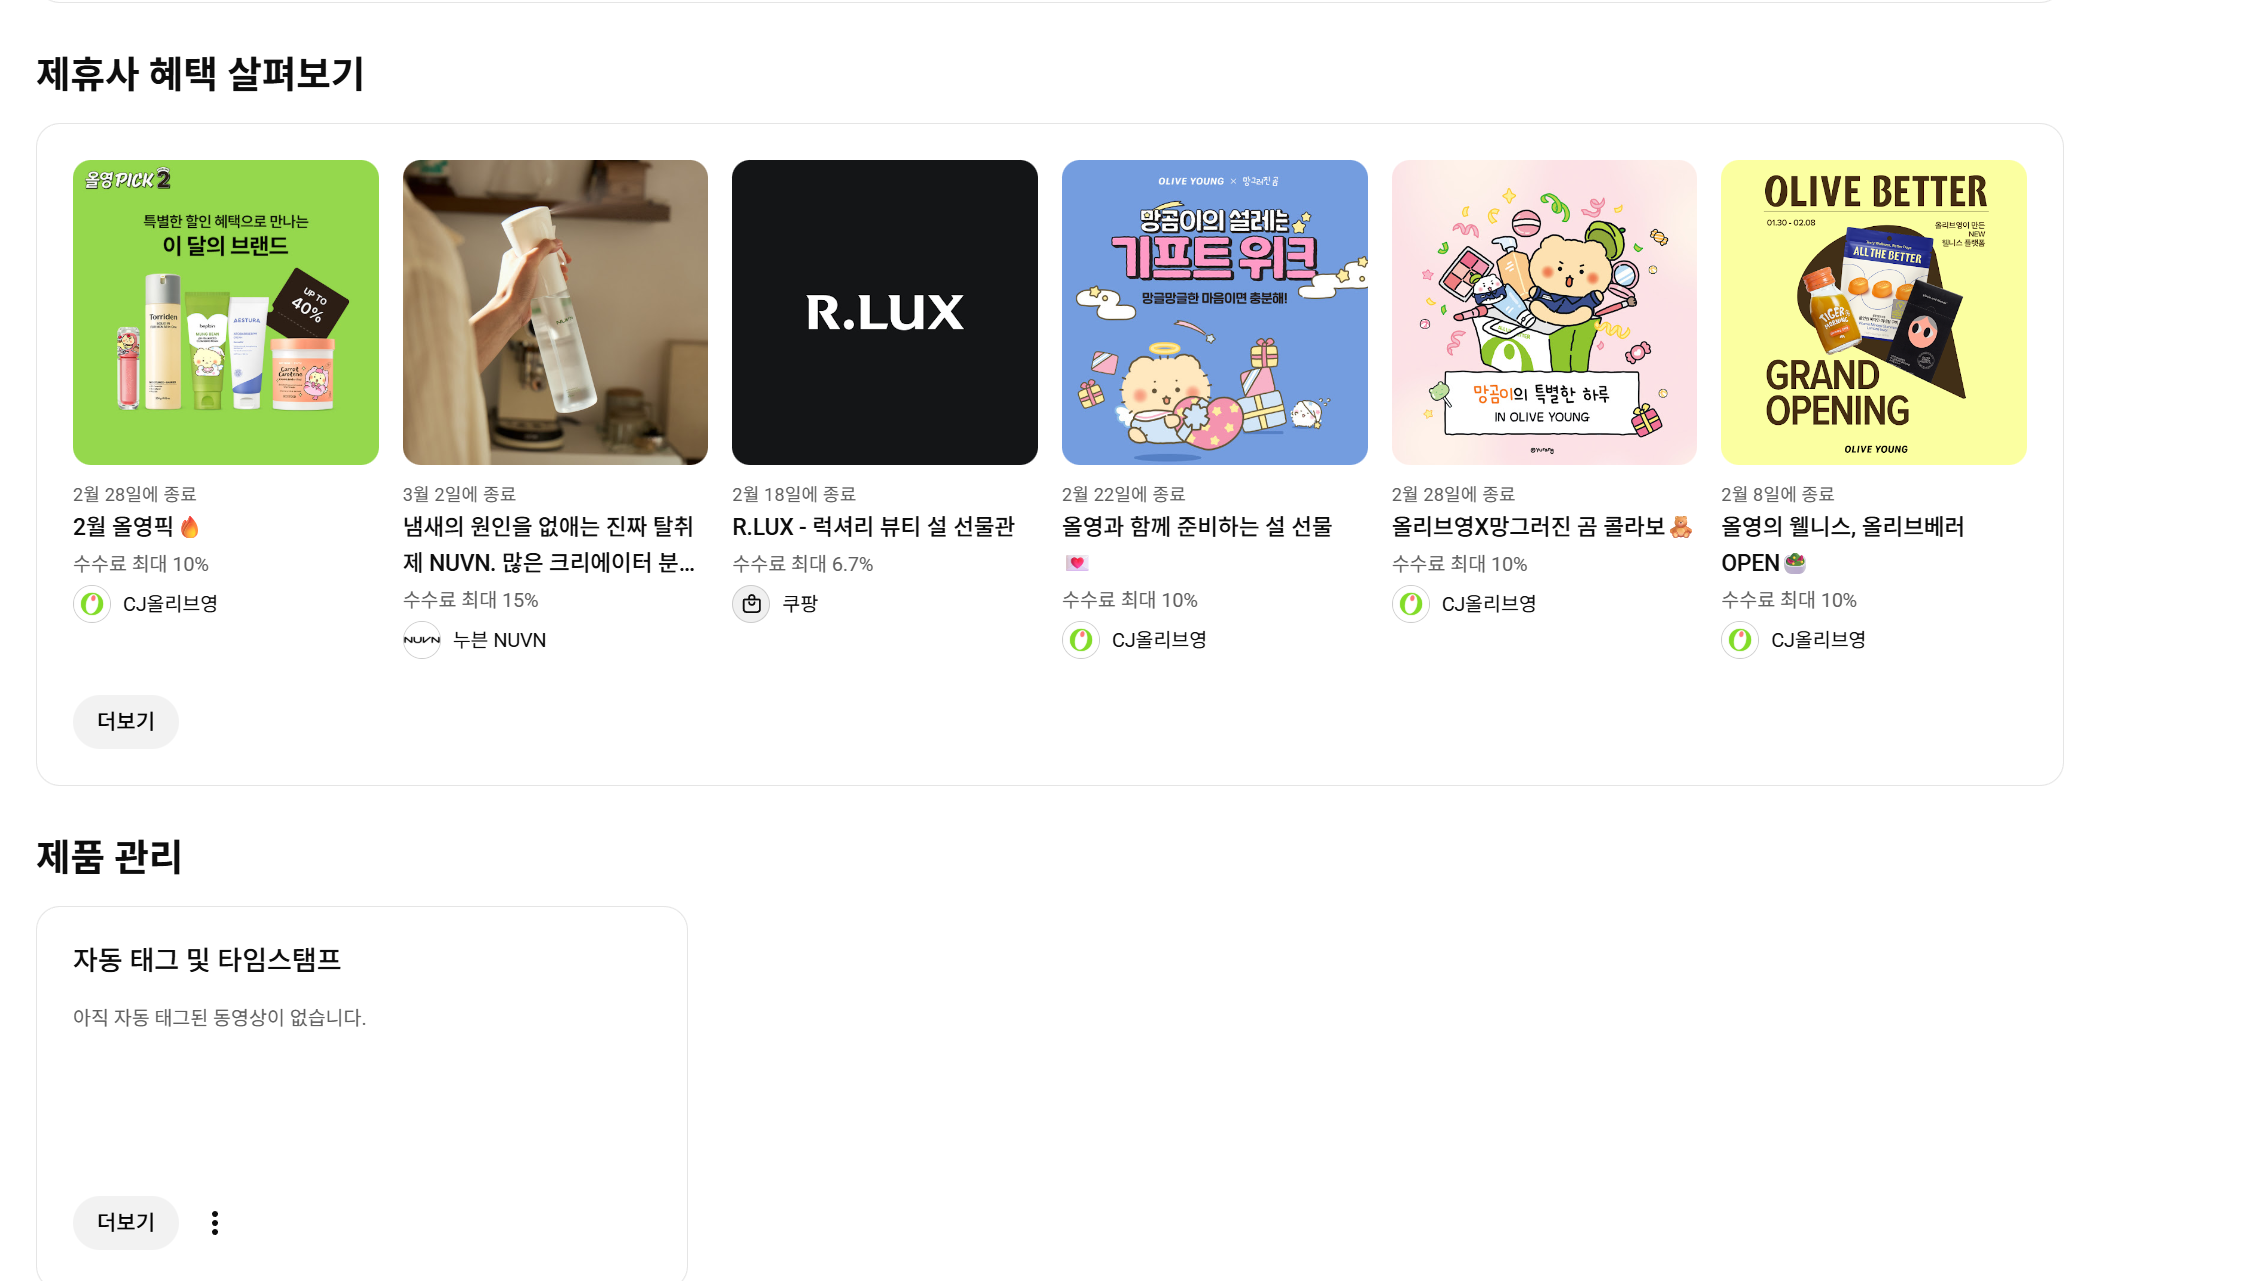Open the 냄새의 원인을 없애는 NUVN offer title
Image resolution: width=2243 pixels, height=1281 pixels.
[549, 545]
